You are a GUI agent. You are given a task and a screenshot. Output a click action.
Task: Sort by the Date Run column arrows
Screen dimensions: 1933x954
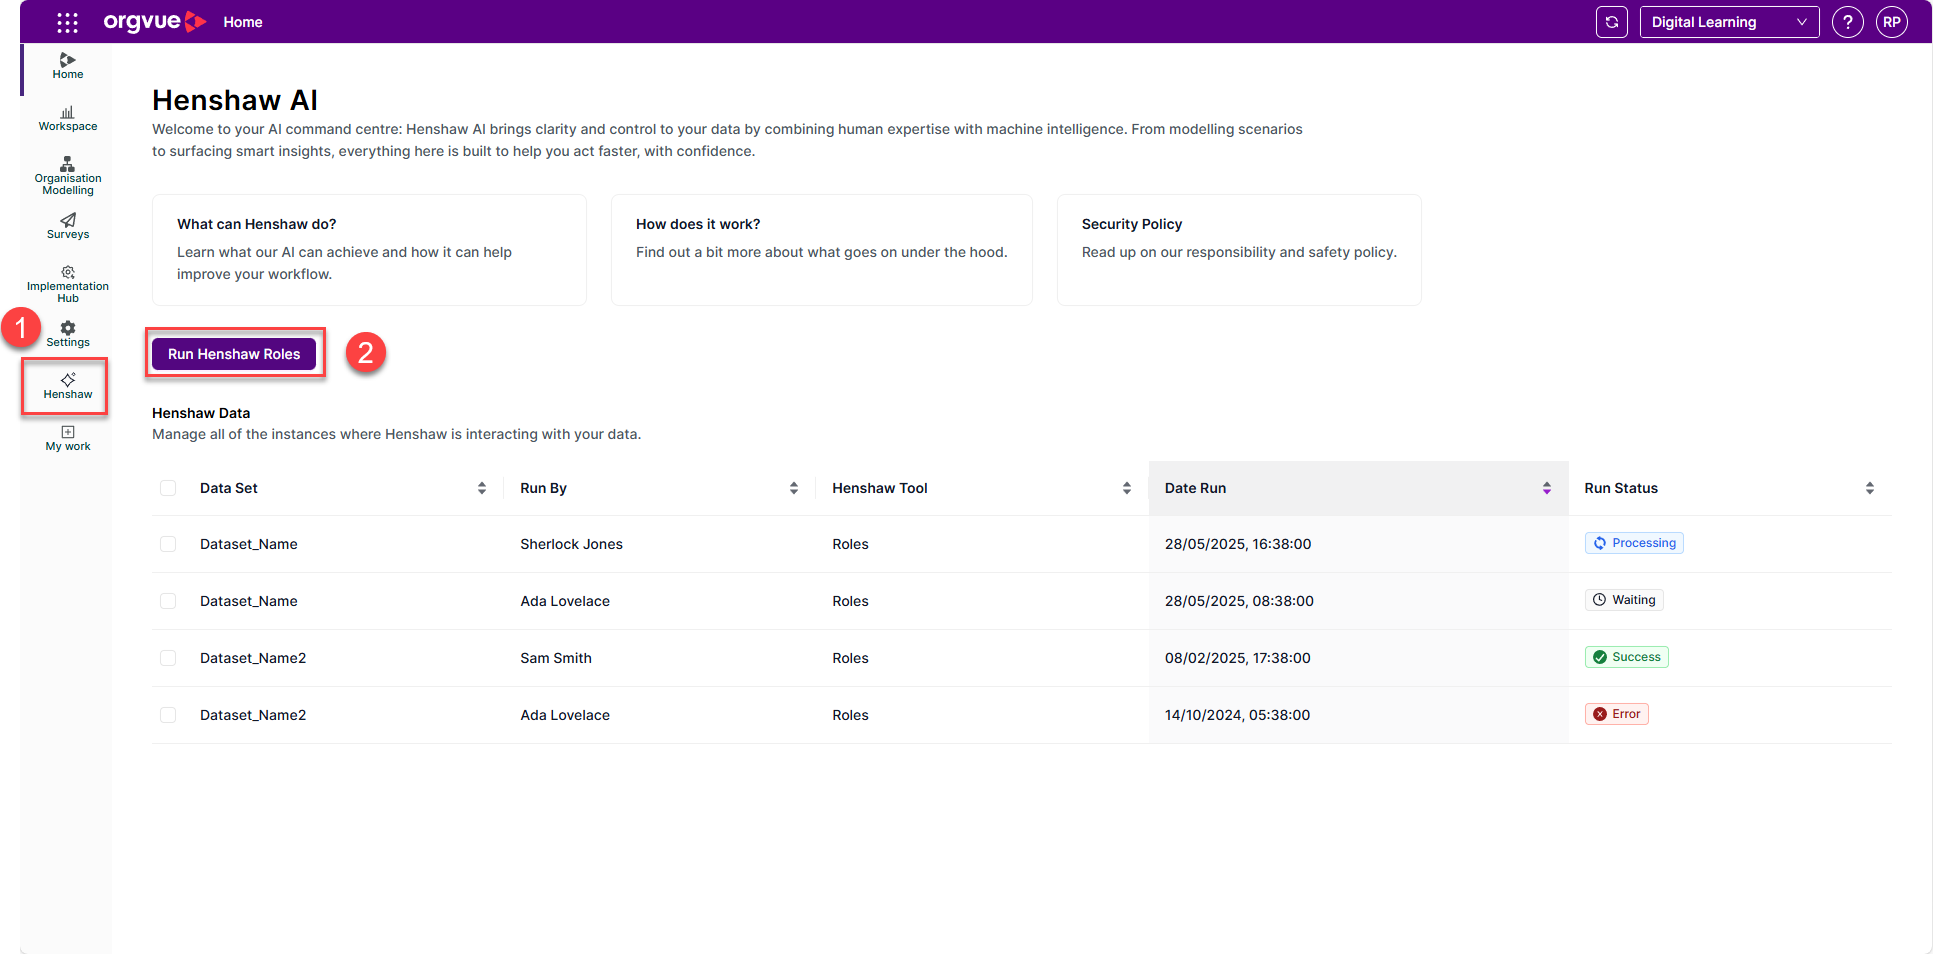tap(1547, 488)
